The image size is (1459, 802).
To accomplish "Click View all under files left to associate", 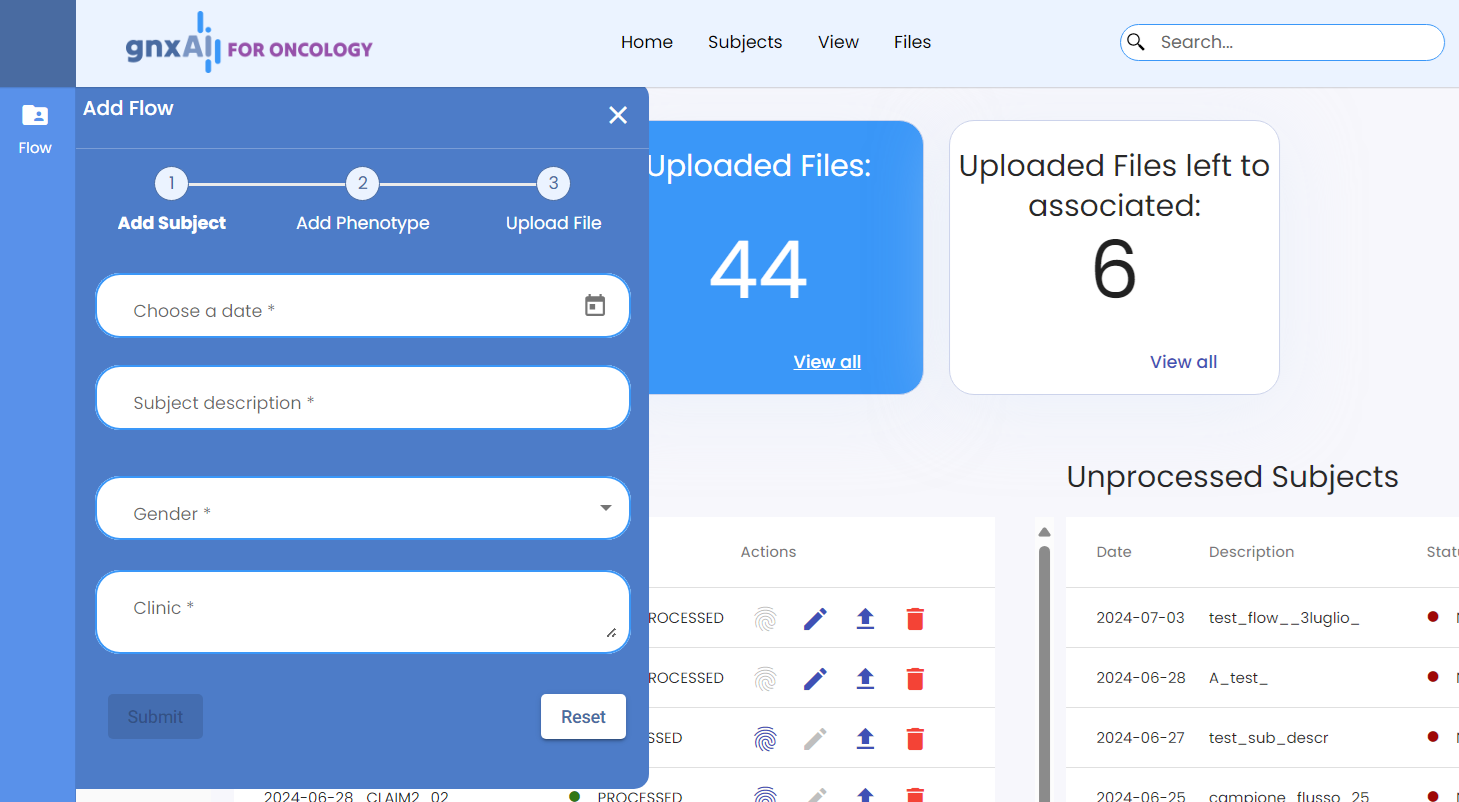I will 1183,362.
